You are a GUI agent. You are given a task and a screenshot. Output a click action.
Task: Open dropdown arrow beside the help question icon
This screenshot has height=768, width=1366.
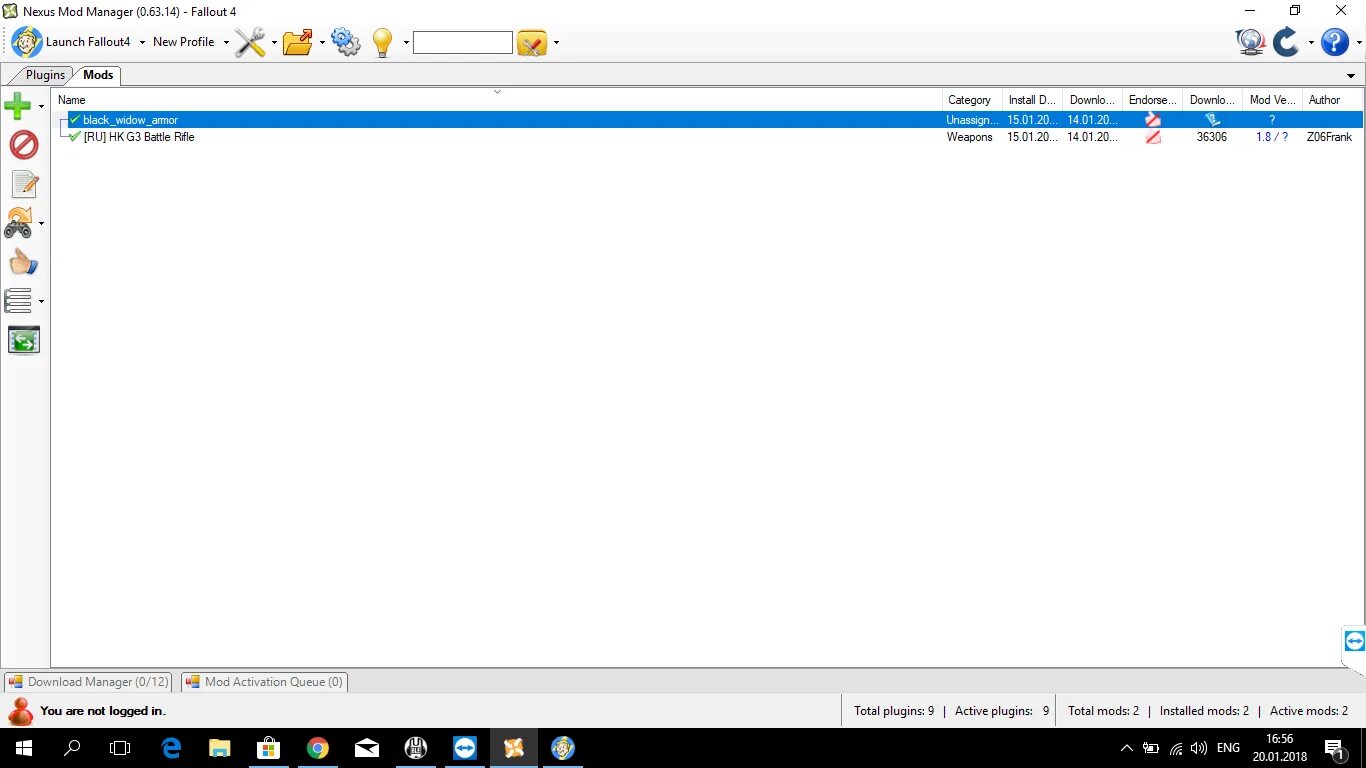(1357, 42)
